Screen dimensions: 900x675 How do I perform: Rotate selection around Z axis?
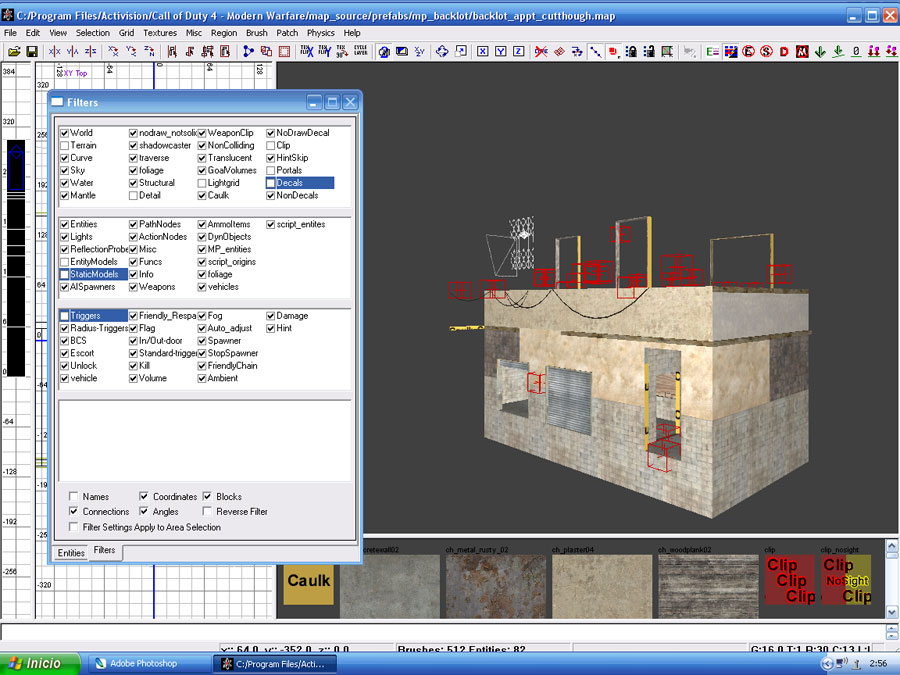(x=149, y=52)
